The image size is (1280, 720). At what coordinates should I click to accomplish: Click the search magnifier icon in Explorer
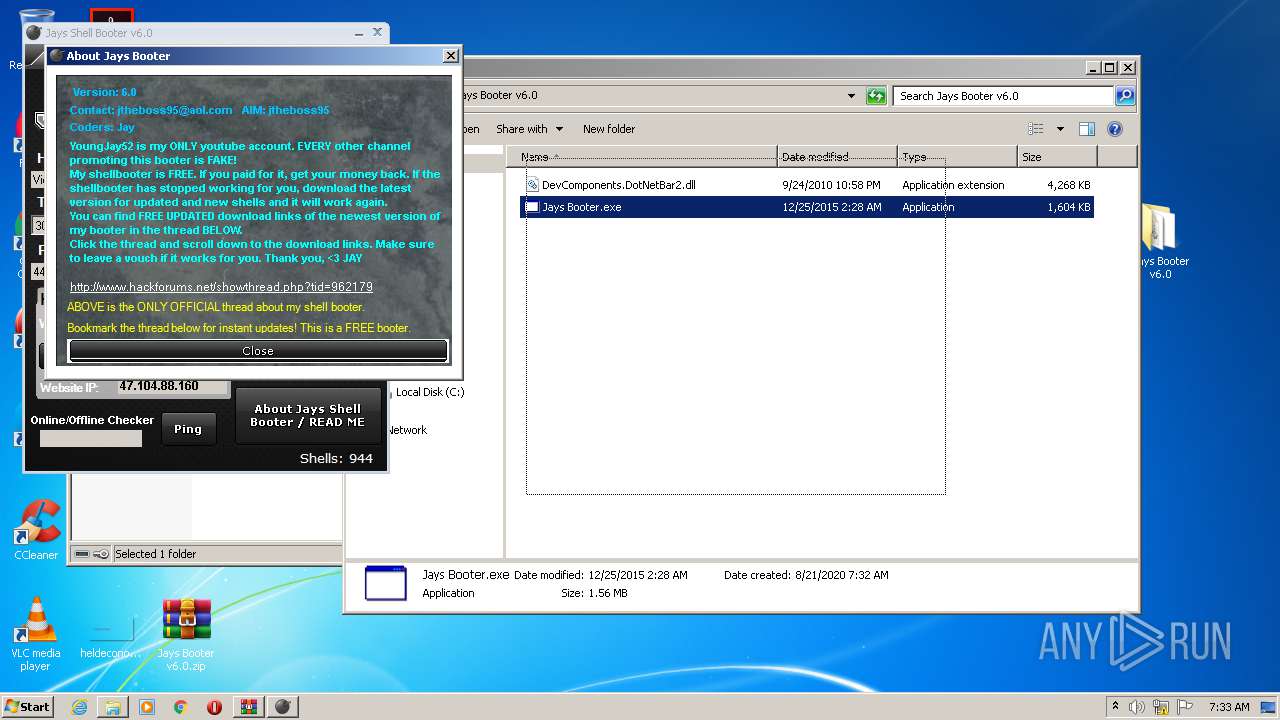1125,96
